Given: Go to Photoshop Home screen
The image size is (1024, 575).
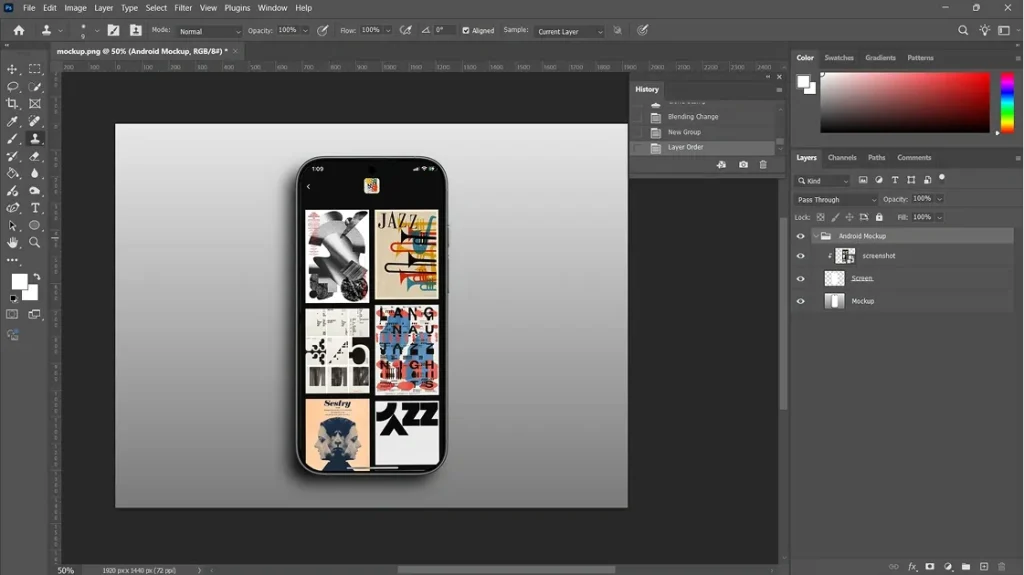Looking at the screenshot, I should click(19, 31).
